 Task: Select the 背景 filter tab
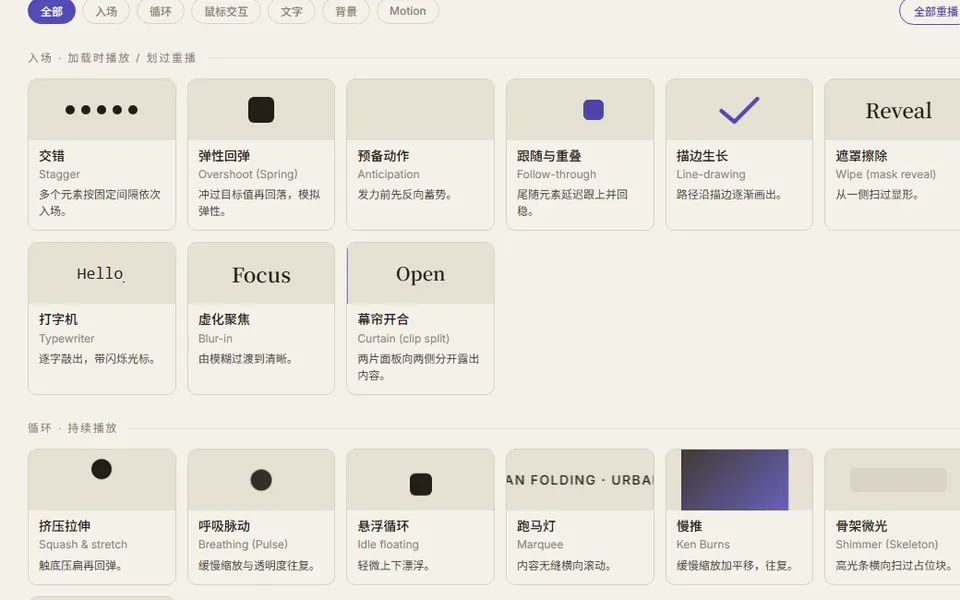[x=346, y=11]
